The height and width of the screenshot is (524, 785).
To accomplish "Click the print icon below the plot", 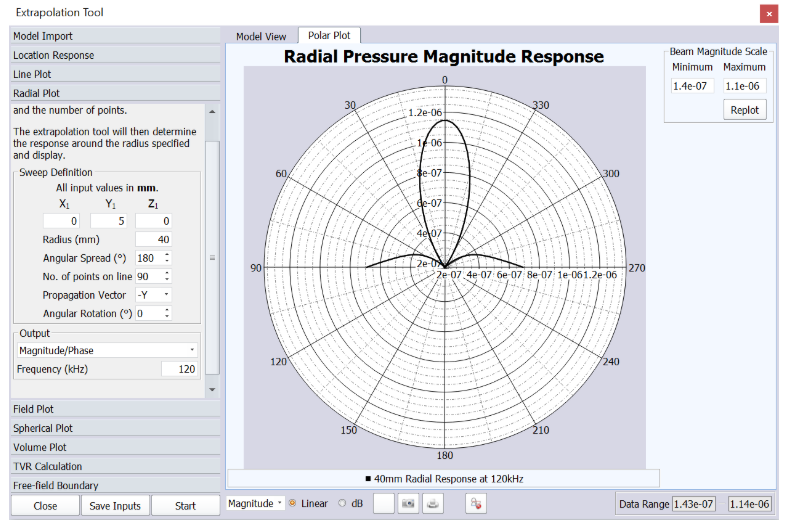I will click(433, 503).
